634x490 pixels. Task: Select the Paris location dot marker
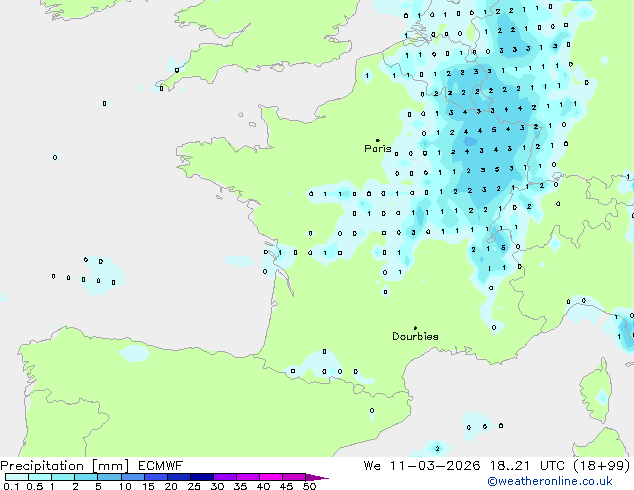click(378, 140)
